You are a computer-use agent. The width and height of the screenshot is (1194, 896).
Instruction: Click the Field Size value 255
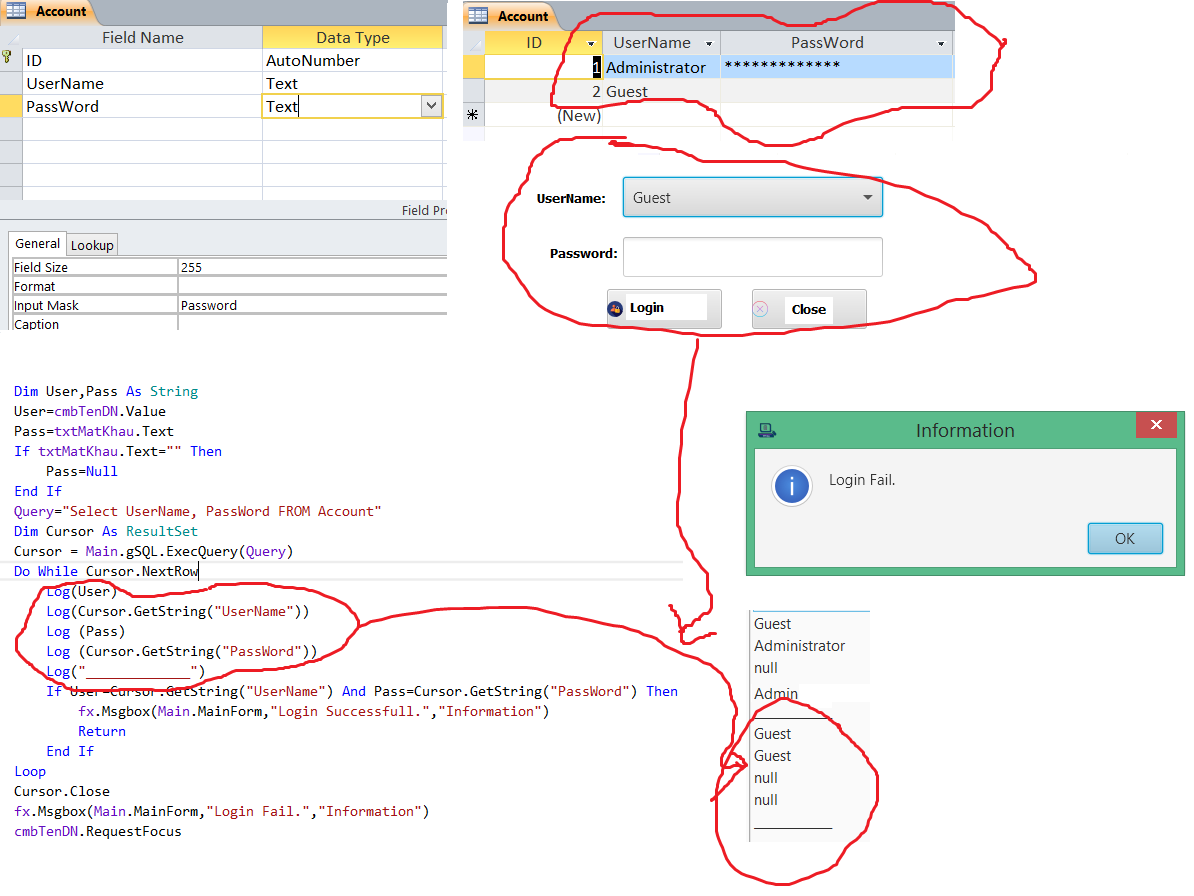[x=312, y=267]
